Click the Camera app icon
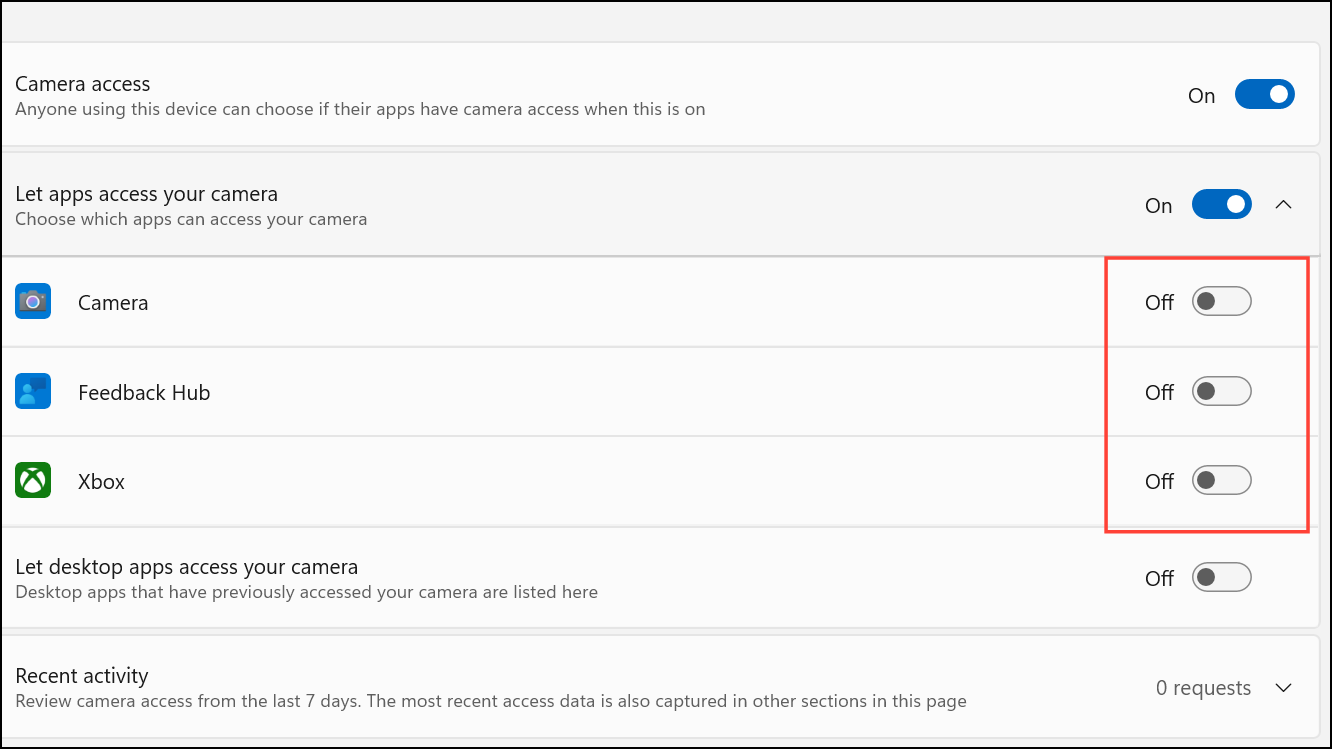Screen dimensions: 1332x749 (33, 300)
